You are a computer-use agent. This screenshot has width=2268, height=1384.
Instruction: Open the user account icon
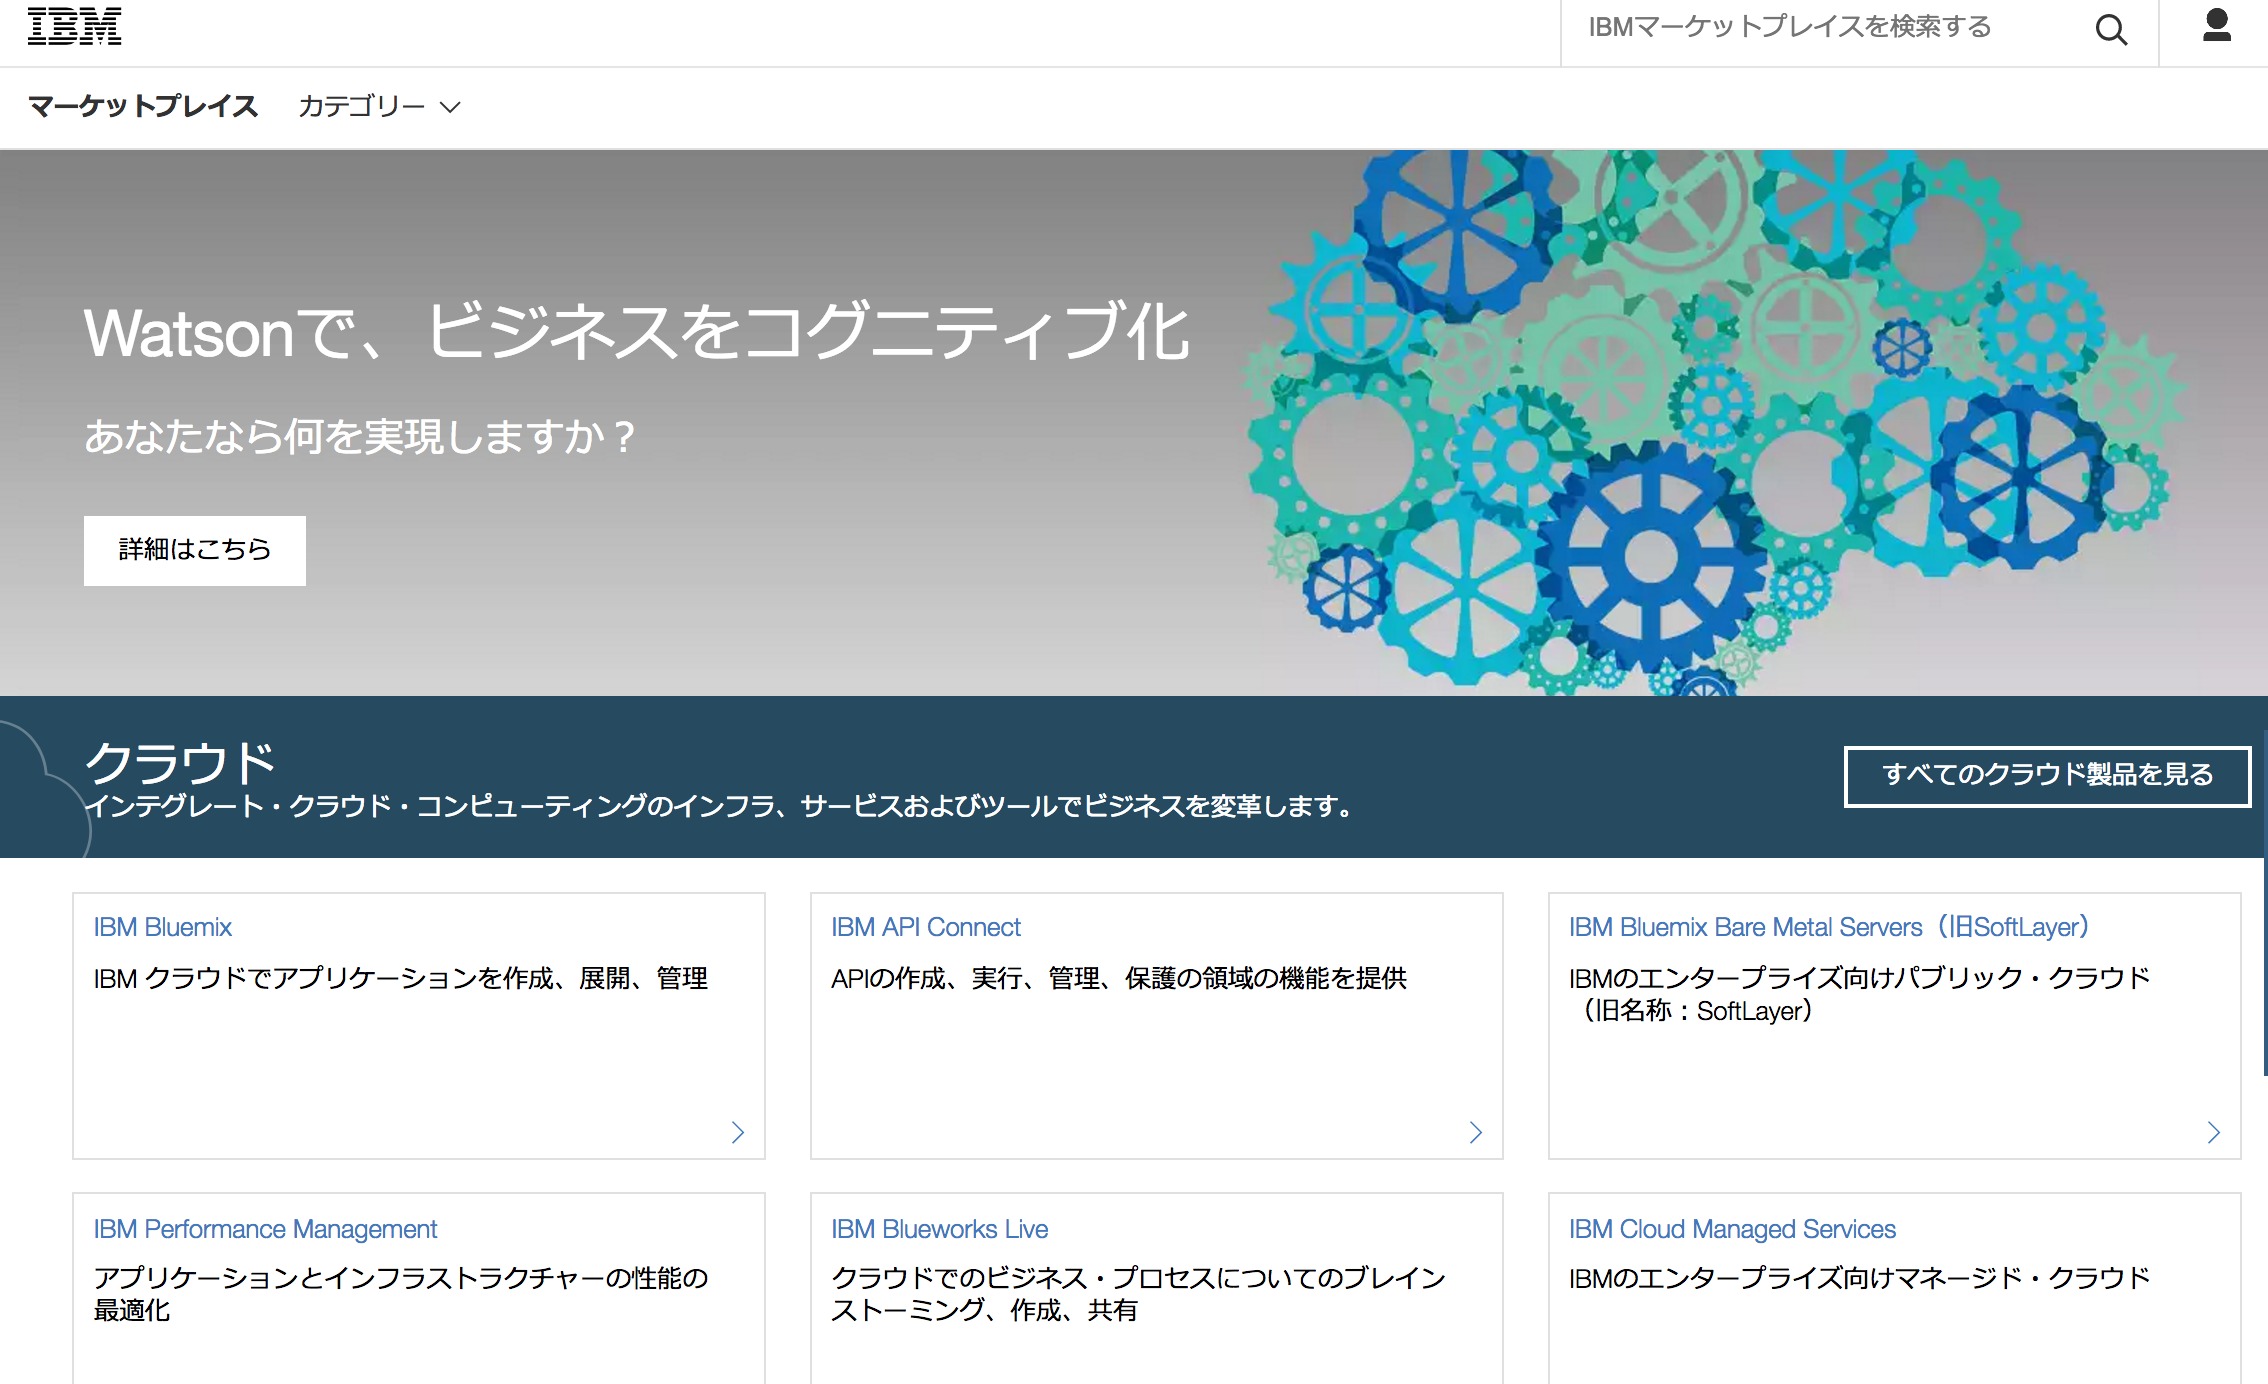click(x=2216, y=28)
